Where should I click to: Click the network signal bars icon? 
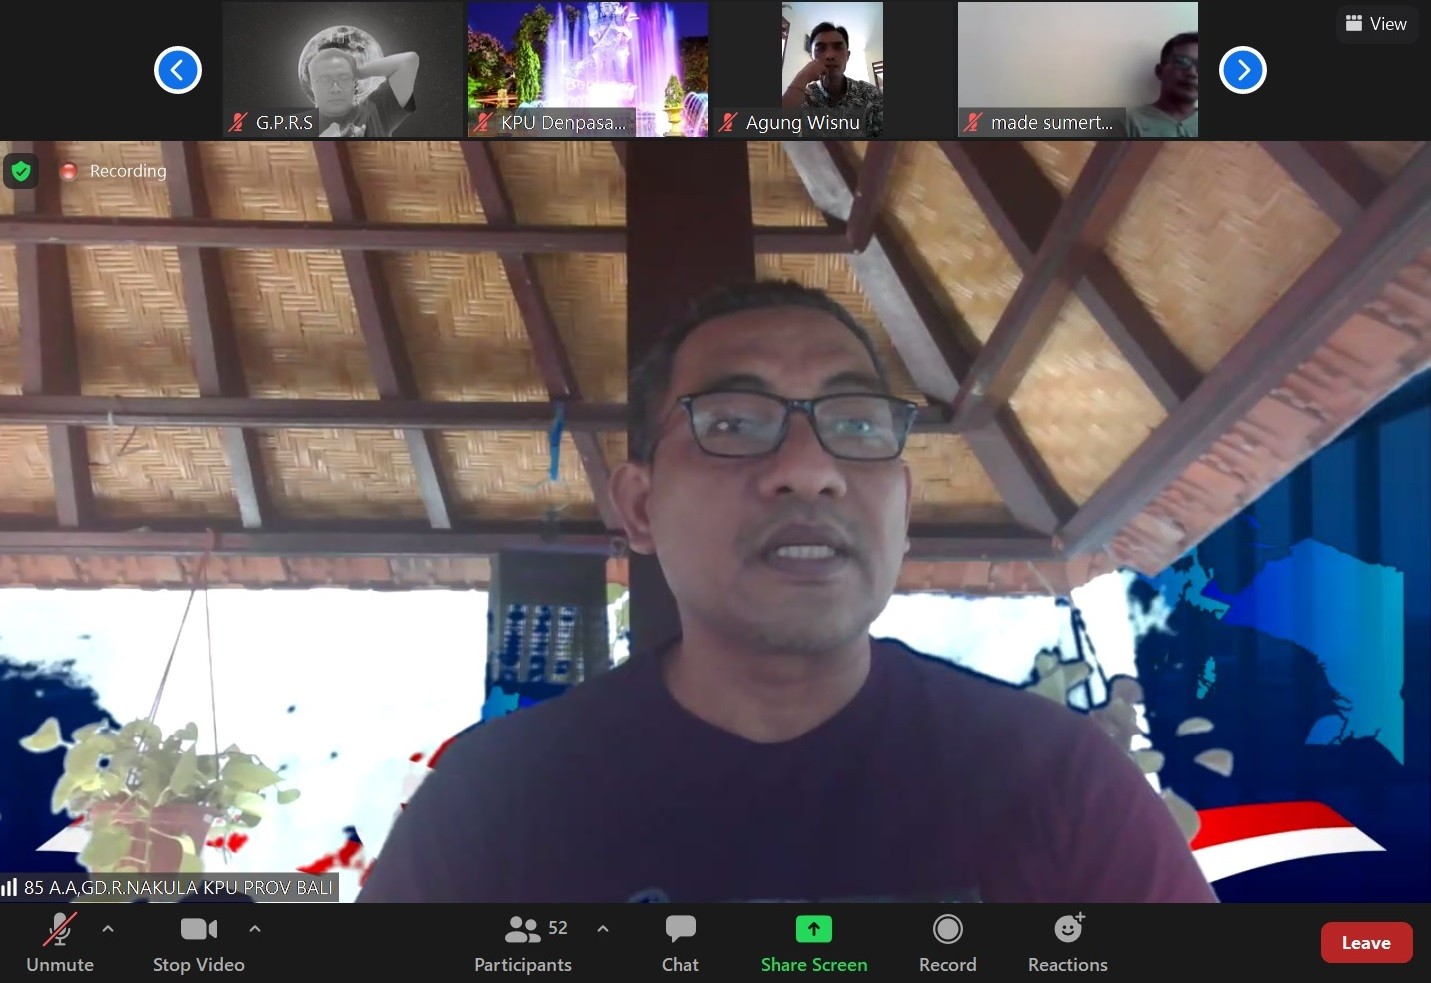(10, 887)
